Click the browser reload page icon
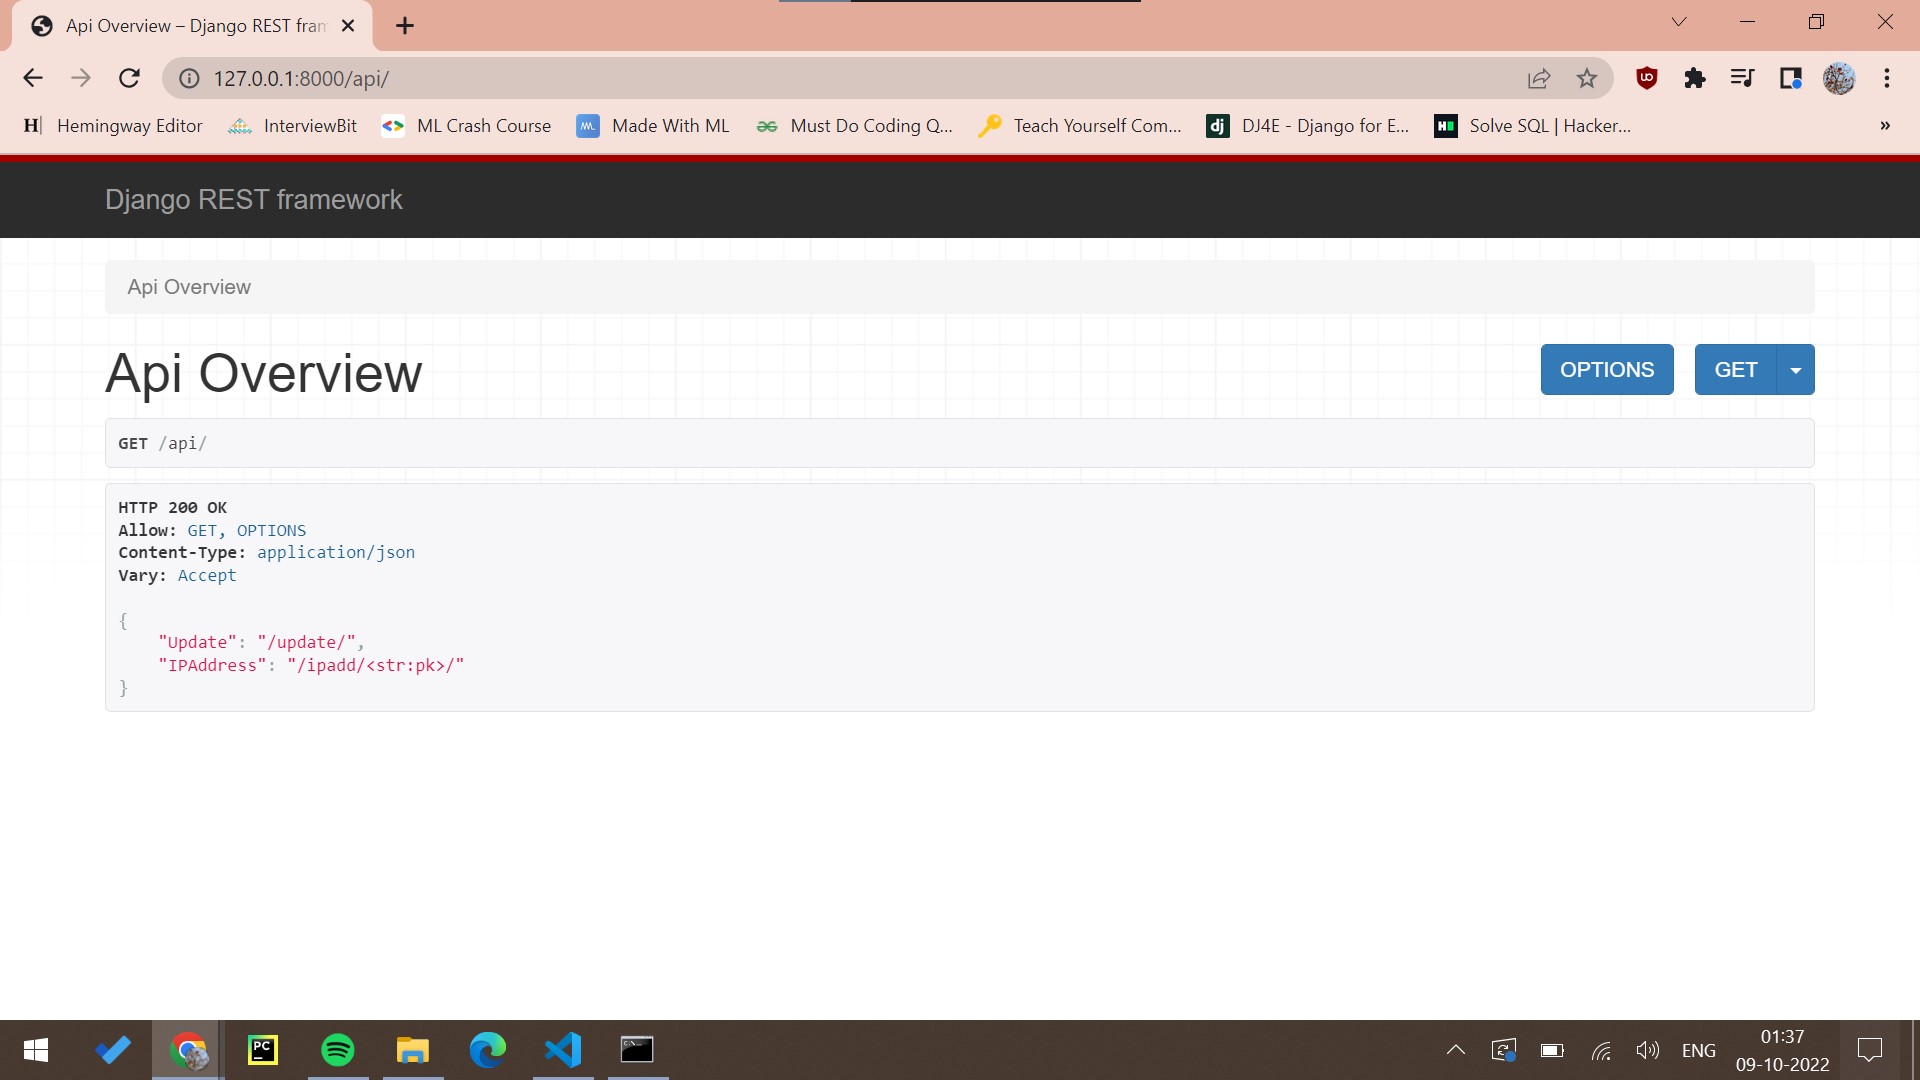1920x1080 pixels. 129,78
